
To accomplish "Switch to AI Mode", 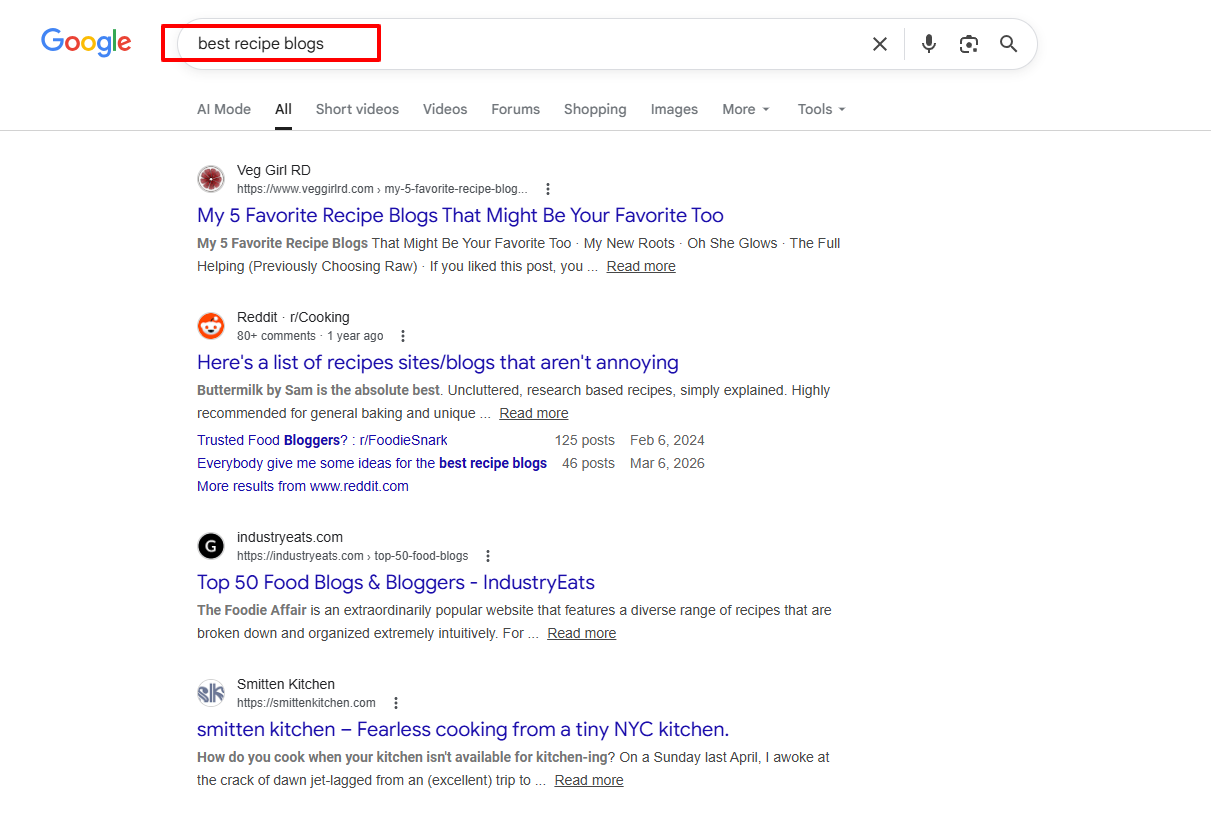I will 224,109.
